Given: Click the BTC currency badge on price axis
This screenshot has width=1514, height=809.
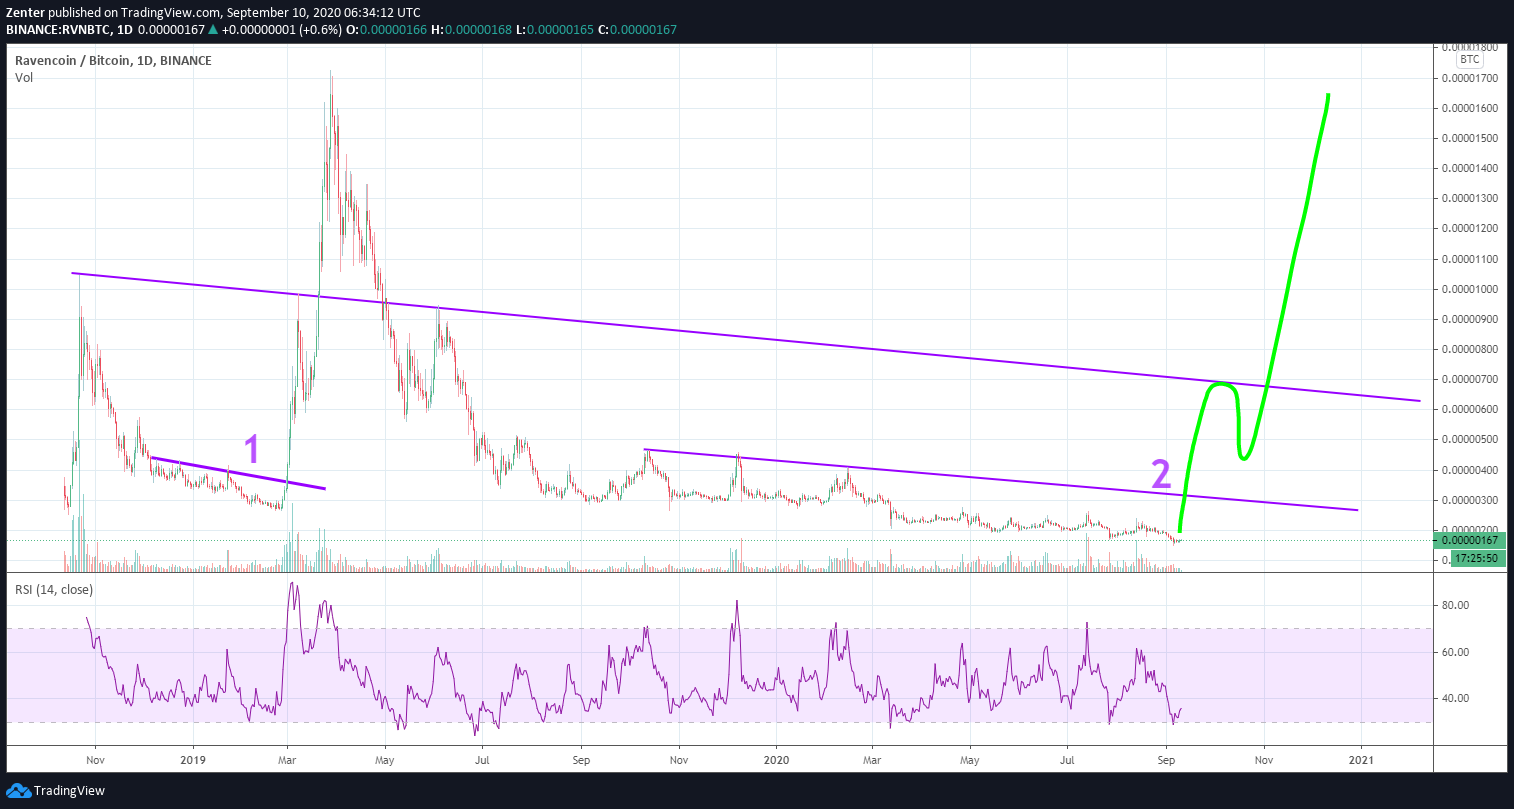Looking at the screenshot, I should pyautogui.click(x=1469, y=60).
